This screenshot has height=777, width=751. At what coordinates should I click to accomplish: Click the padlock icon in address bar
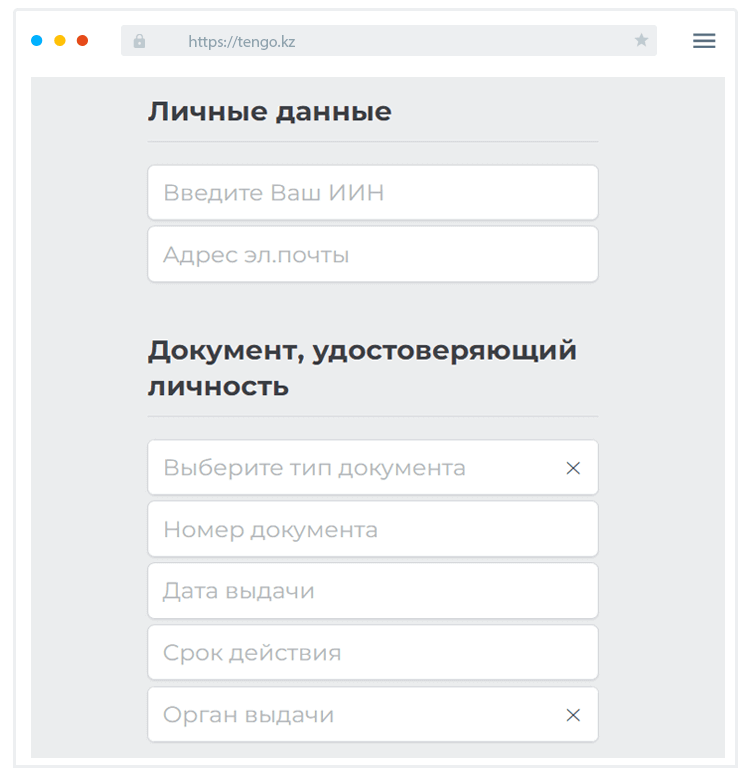coord(139,41)
